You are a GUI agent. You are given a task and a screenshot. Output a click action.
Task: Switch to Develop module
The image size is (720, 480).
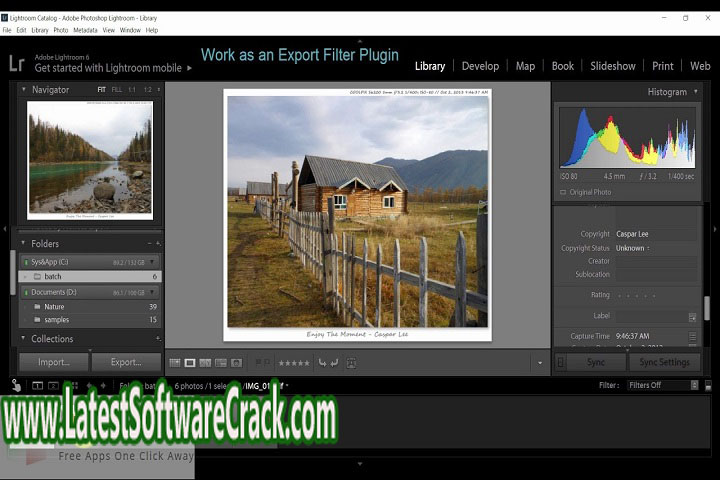[x=480, y=66]
